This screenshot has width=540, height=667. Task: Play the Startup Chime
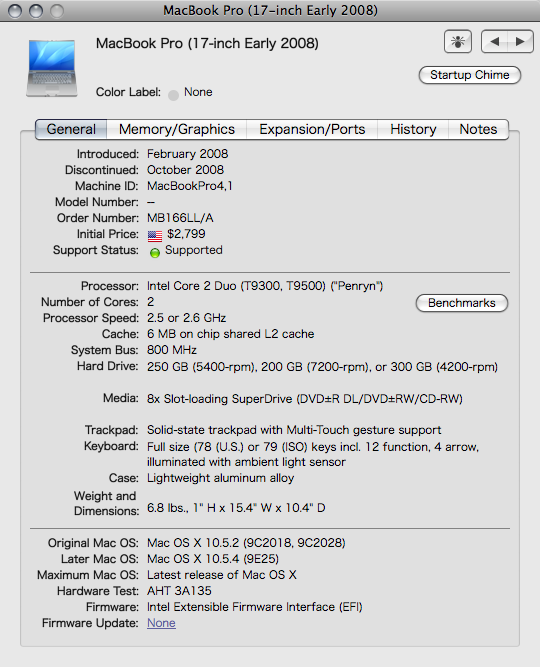click(x=470, y=75)
